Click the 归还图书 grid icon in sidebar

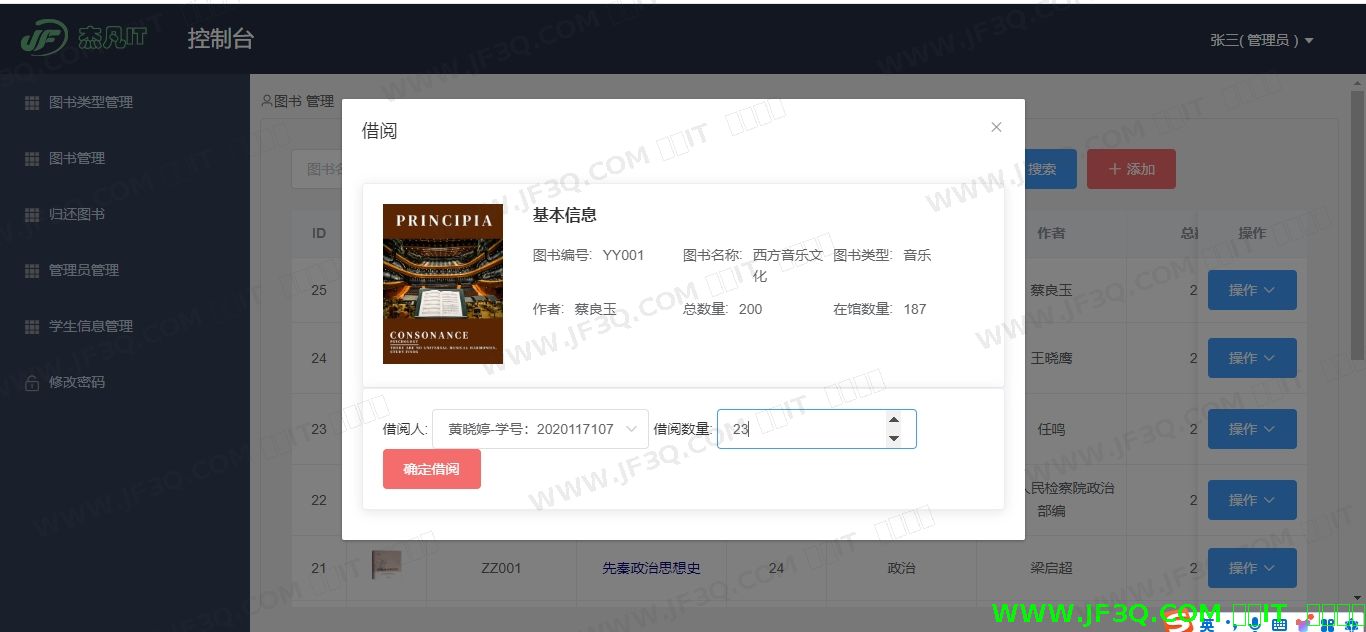(31, 214)
